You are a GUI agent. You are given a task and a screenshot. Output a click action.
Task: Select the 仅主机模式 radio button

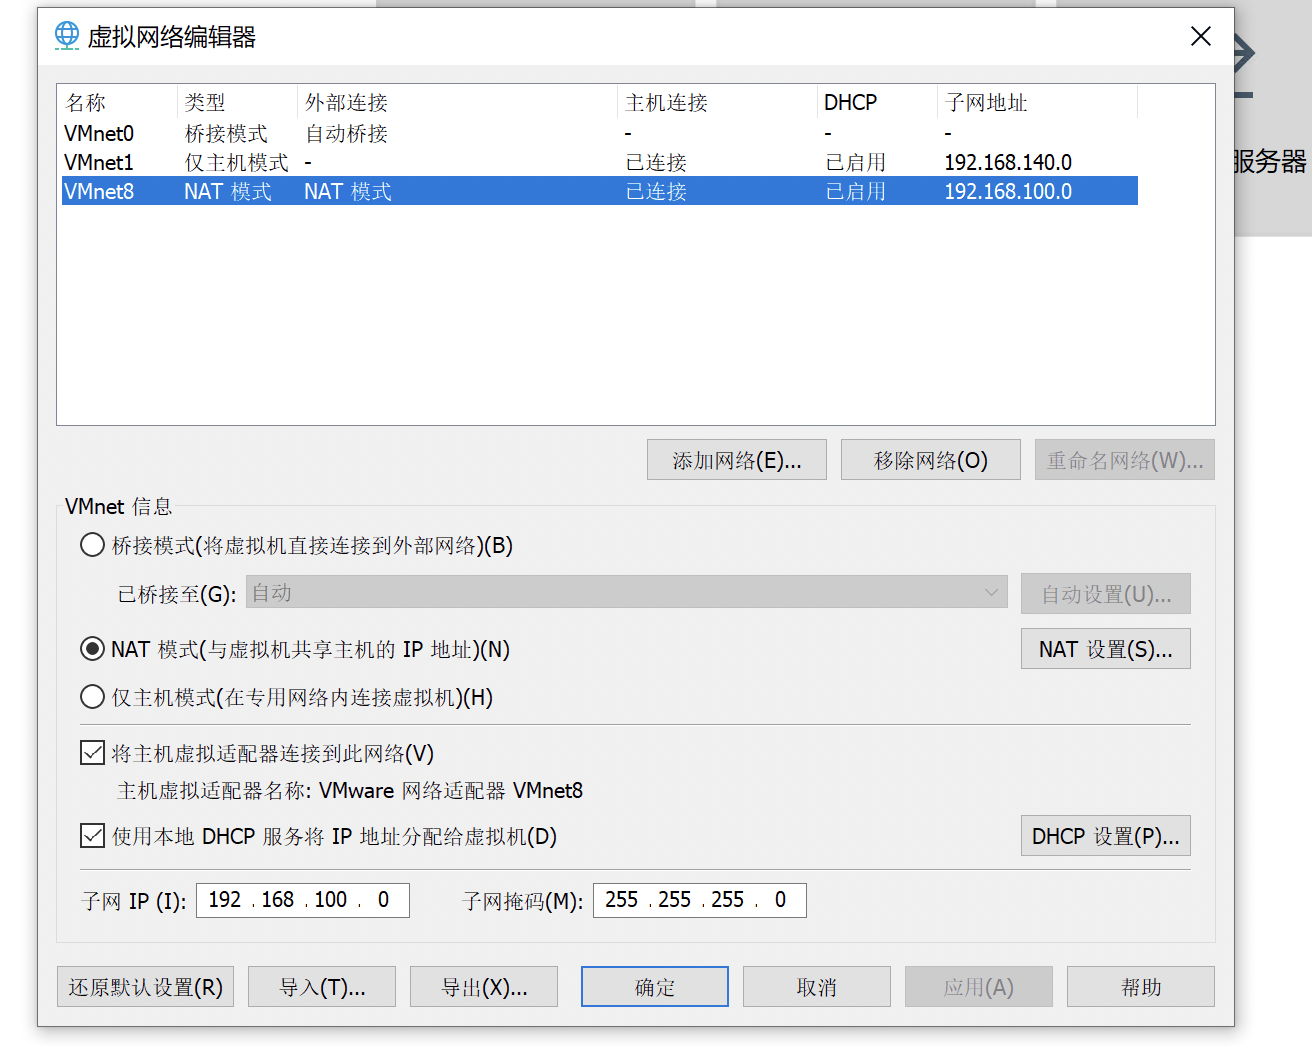tap(93, 697)
